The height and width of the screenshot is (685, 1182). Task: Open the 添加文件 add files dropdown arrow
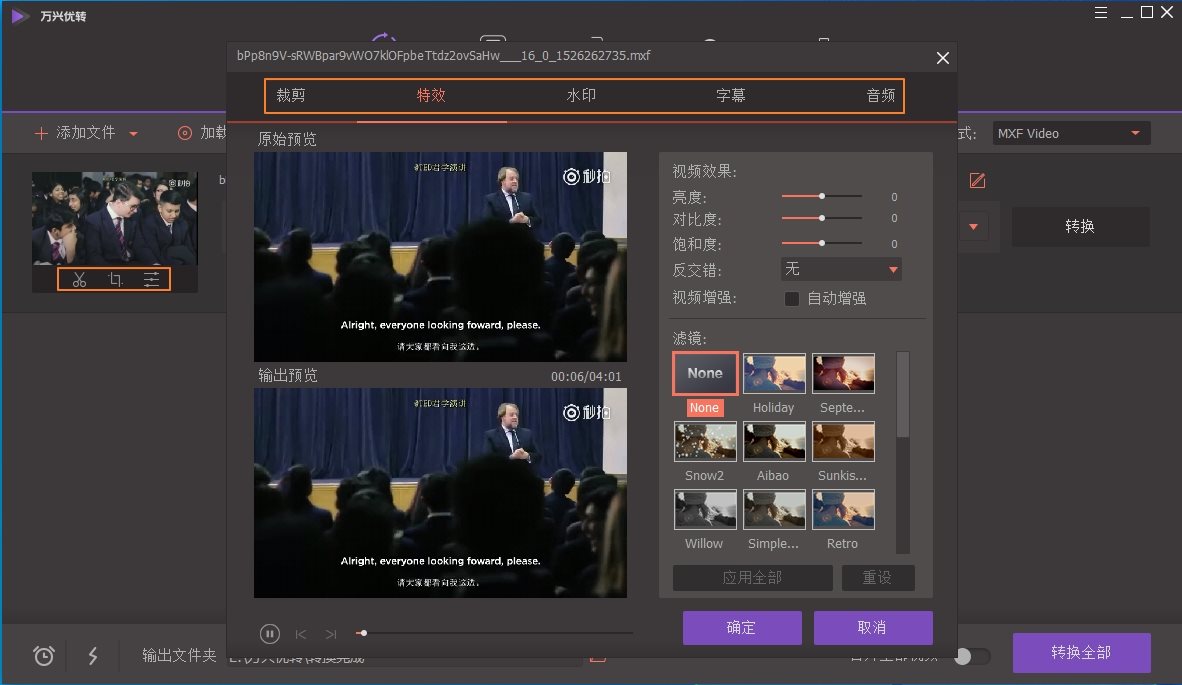(x=135, y=132)
